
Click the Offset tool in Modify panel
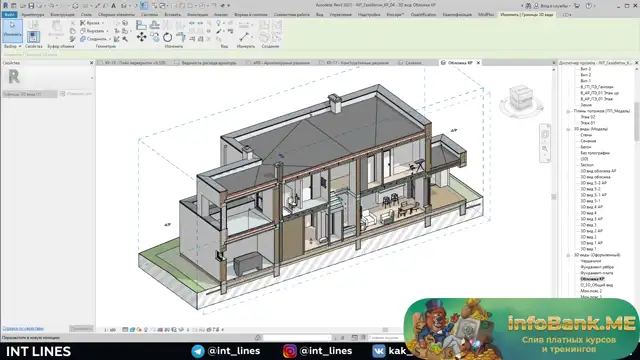coord(155,25)
